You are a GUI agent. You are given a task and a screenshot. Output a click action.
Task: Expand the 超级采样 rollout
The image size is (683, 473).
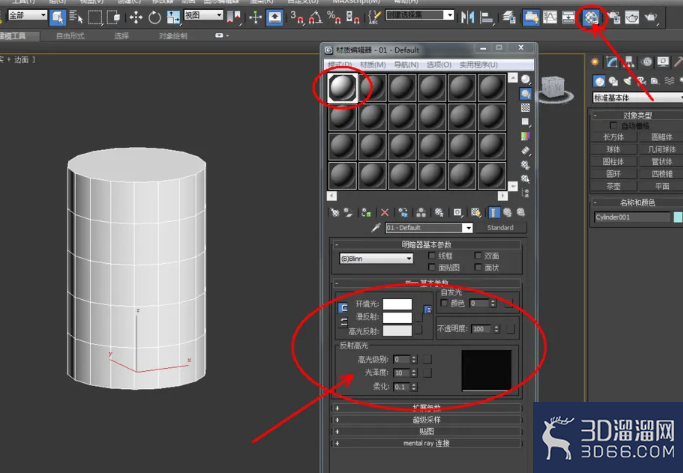426,420
